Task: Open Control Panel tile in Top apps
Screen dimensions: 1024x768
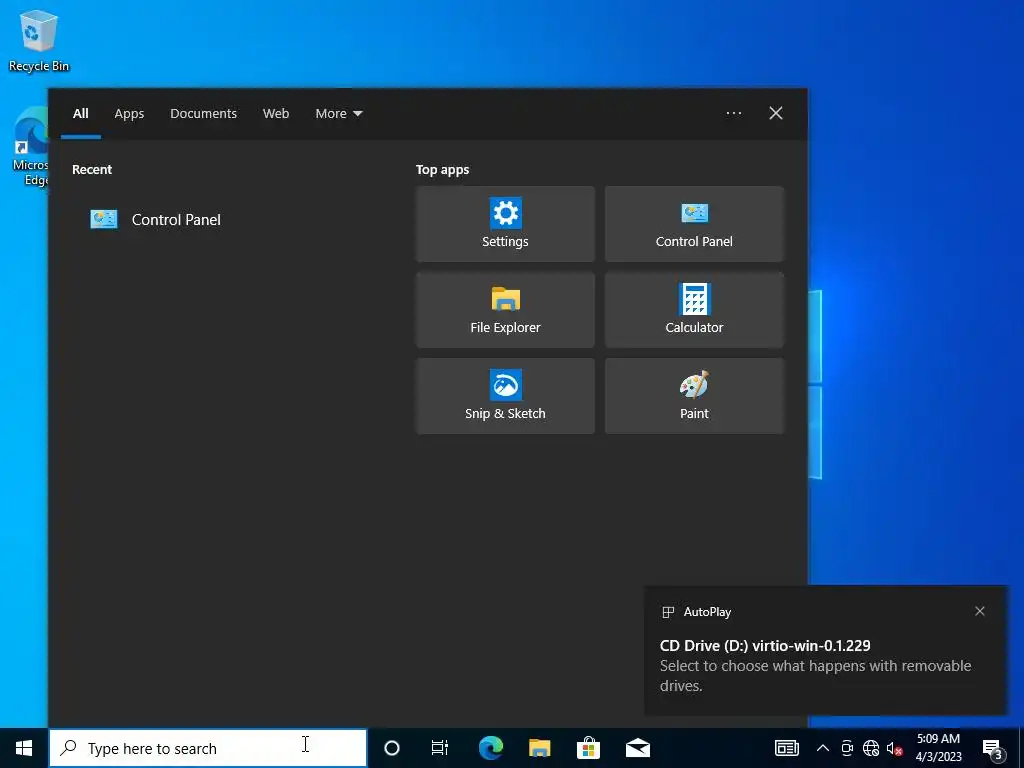Action: coord(694,224)
